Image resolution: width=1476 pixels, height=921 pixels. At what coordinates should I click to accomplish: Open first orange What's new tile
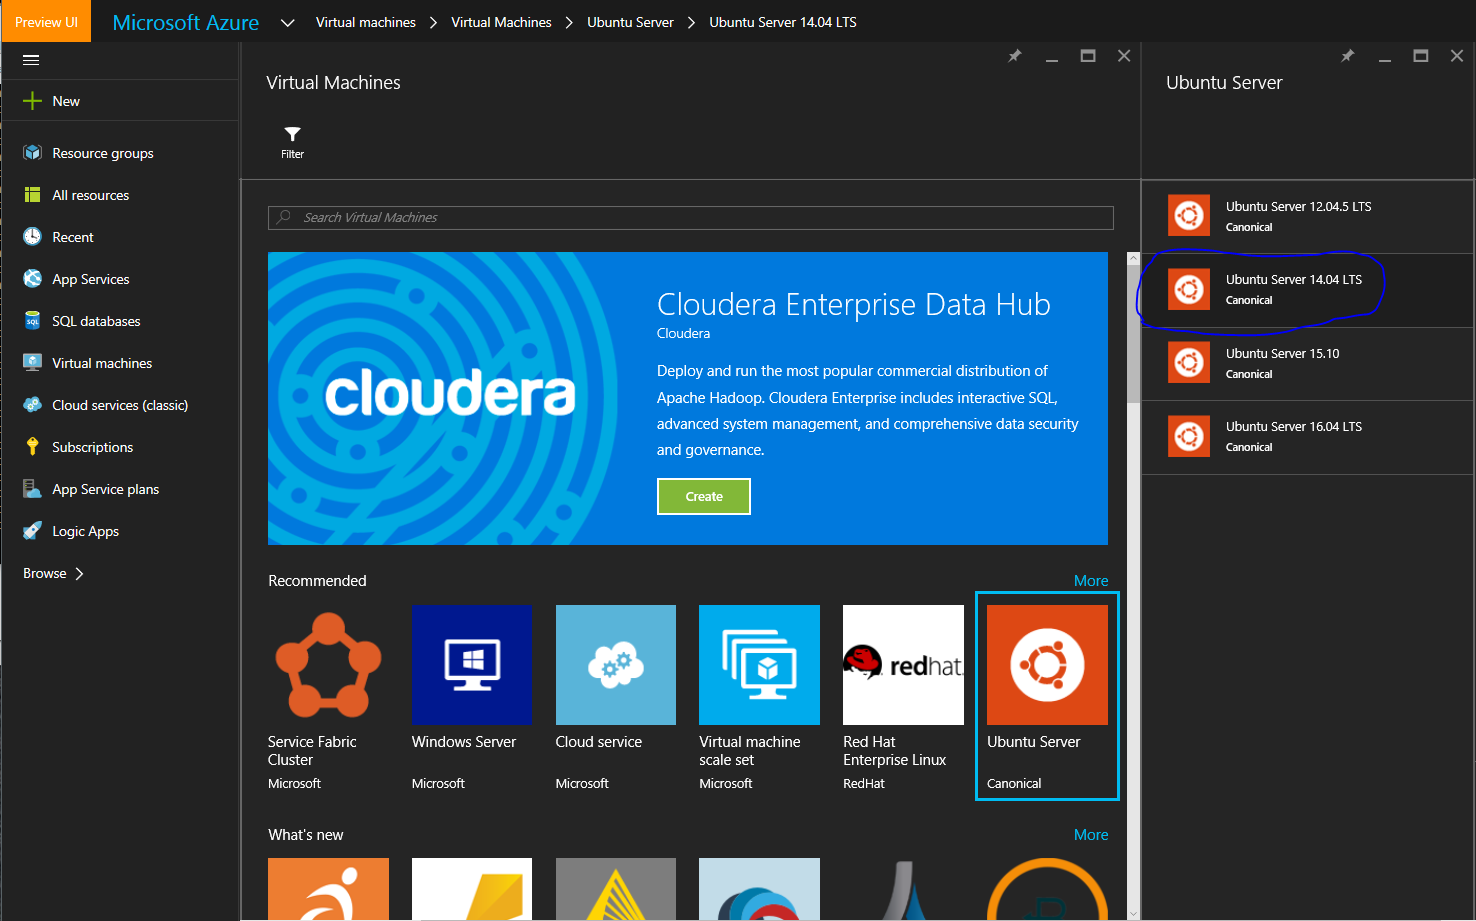coord(328,888)
